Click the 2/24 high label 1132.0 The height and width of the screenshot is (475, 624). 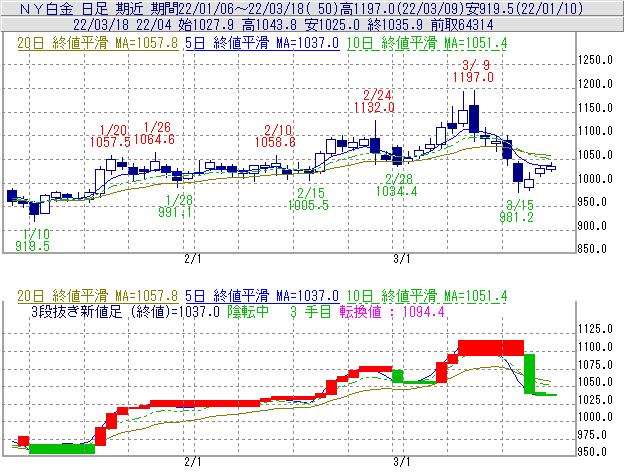coord(374,107)
